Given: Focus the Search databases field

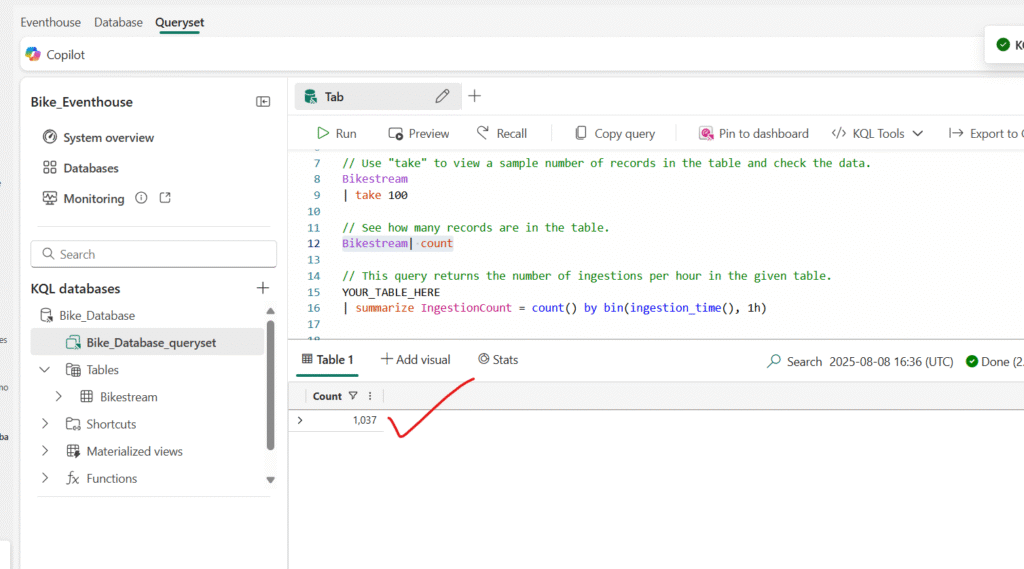Looking at the screenshot, I should tap(153, 254).
